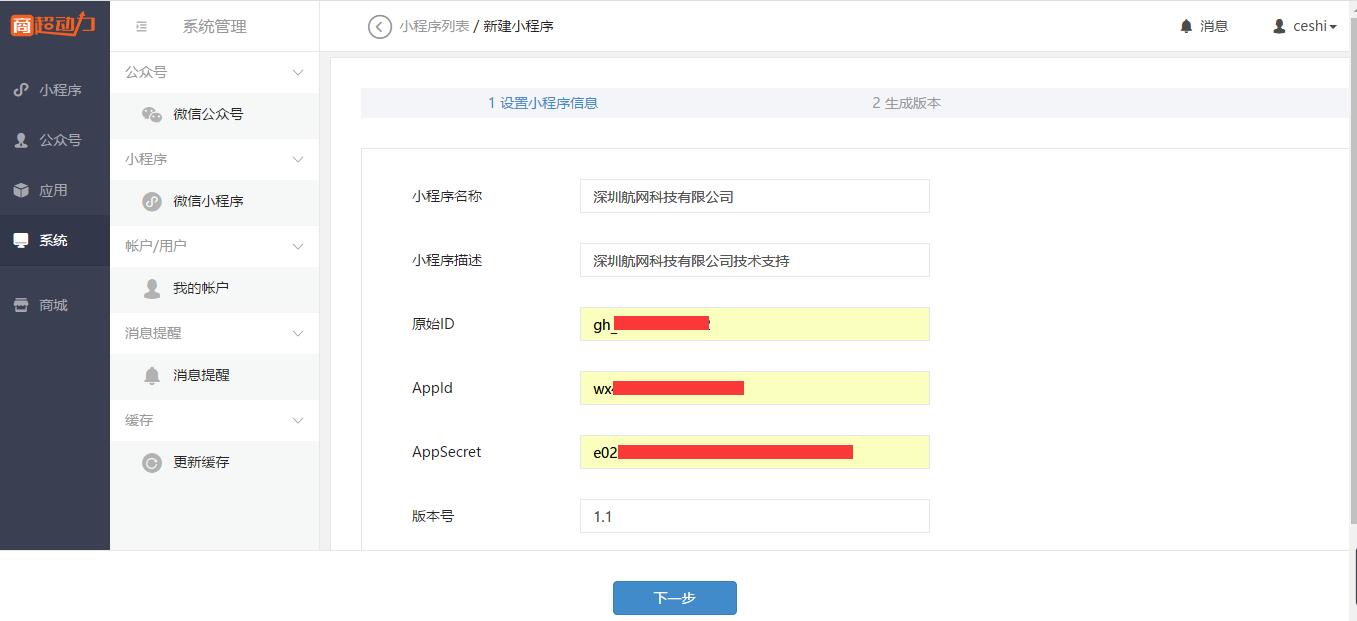Click the bell icon beside 消息提醒 submenu
The image size is (1357, 621).
(x=152, y=375)
